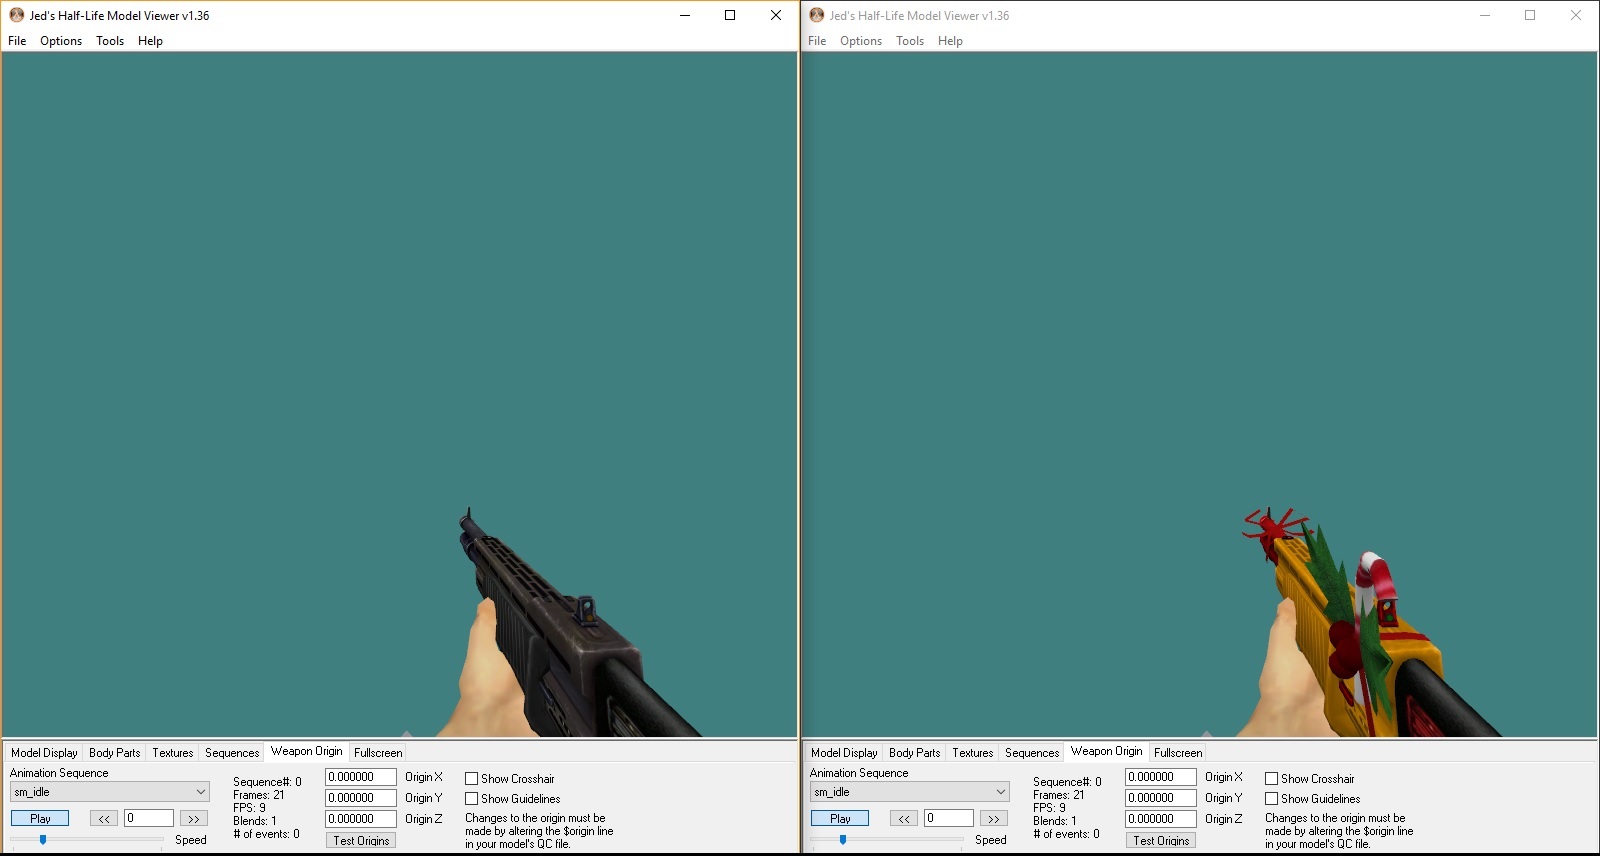Click the frame number field in right window
The width and height of the screenshot is (1600, 856).
[x=949, y=818]
